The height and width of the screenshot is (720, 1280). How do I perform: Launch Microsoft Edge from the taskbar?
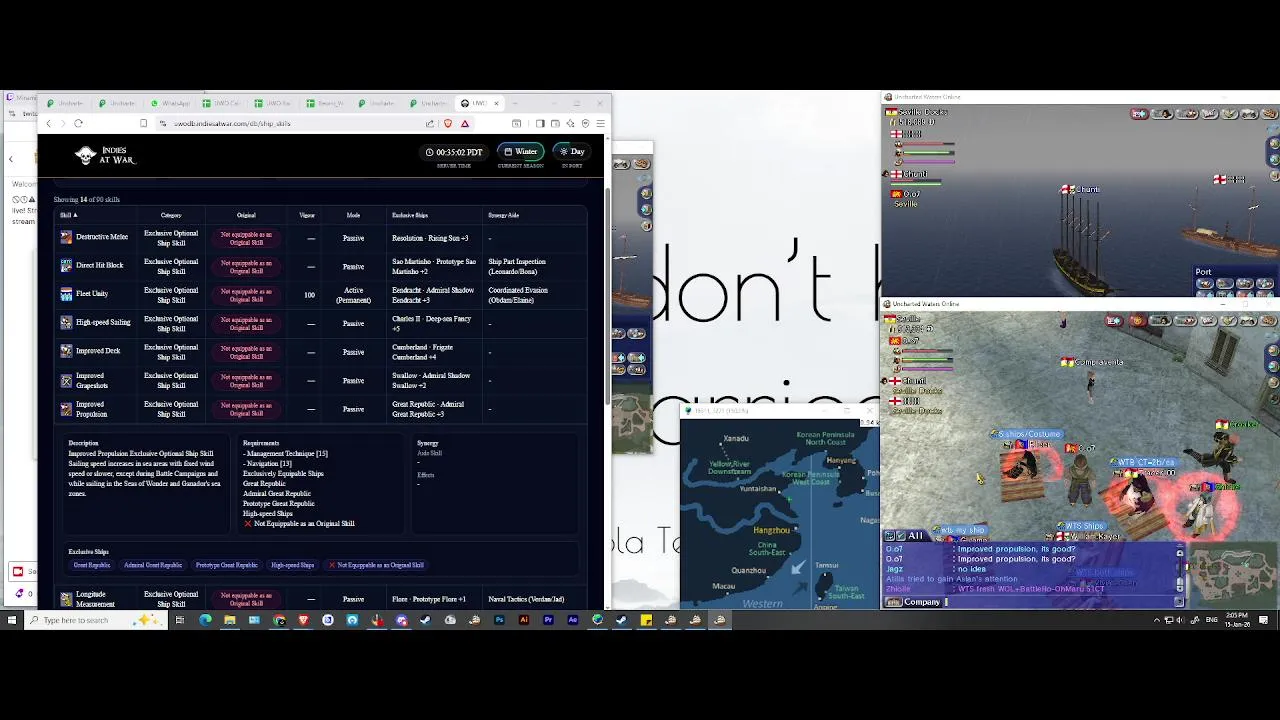(x=205, y=620)
